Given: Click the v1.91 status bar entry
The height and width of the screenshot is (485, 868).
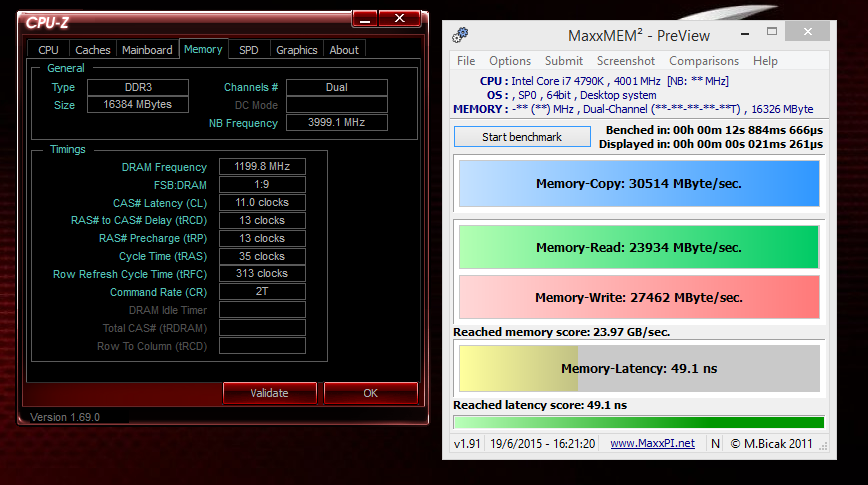Looking at the screenshot, I should click(467, 443).
